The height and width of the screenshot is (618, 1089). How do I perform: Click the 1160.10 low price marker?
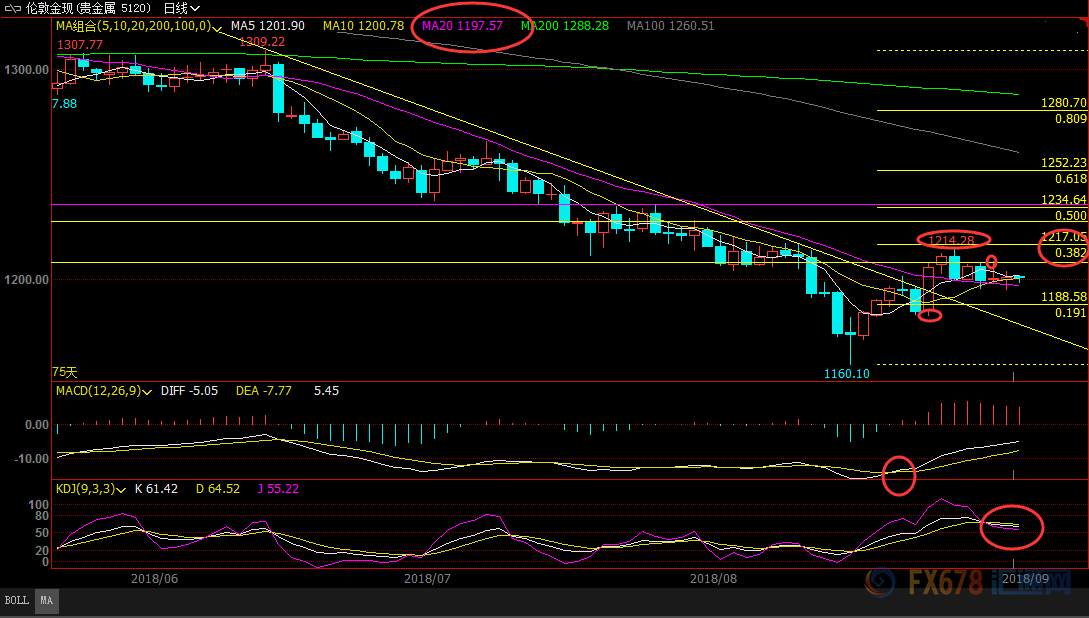[846, 373]
